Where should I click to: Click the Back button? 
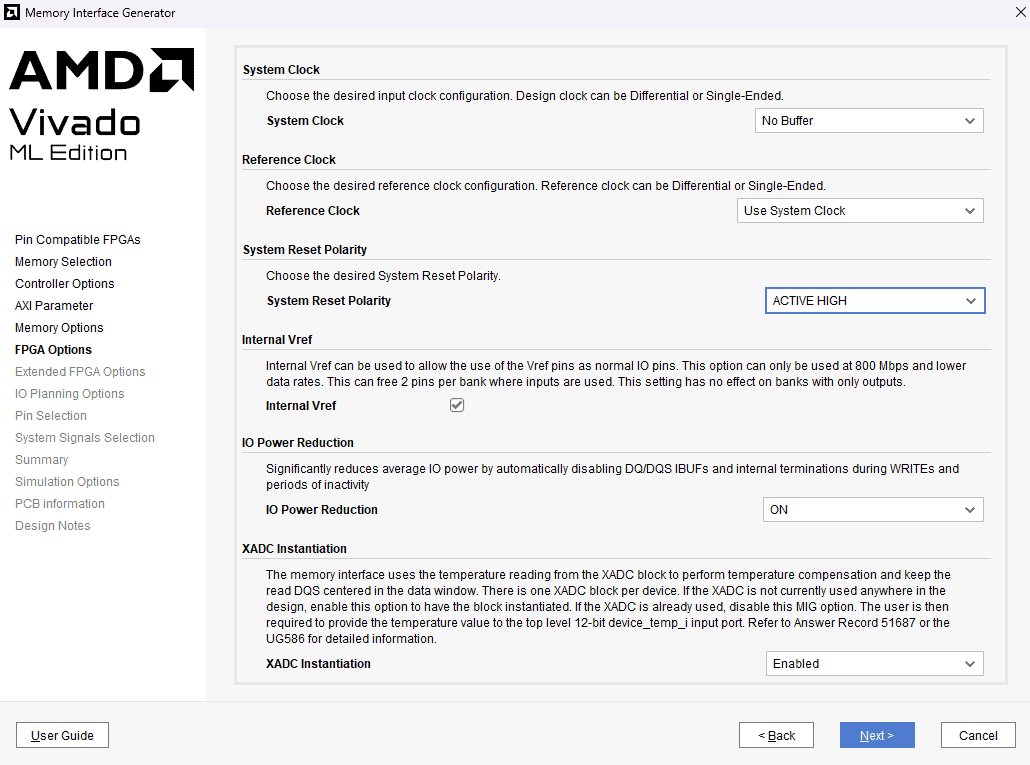[776, 736]
